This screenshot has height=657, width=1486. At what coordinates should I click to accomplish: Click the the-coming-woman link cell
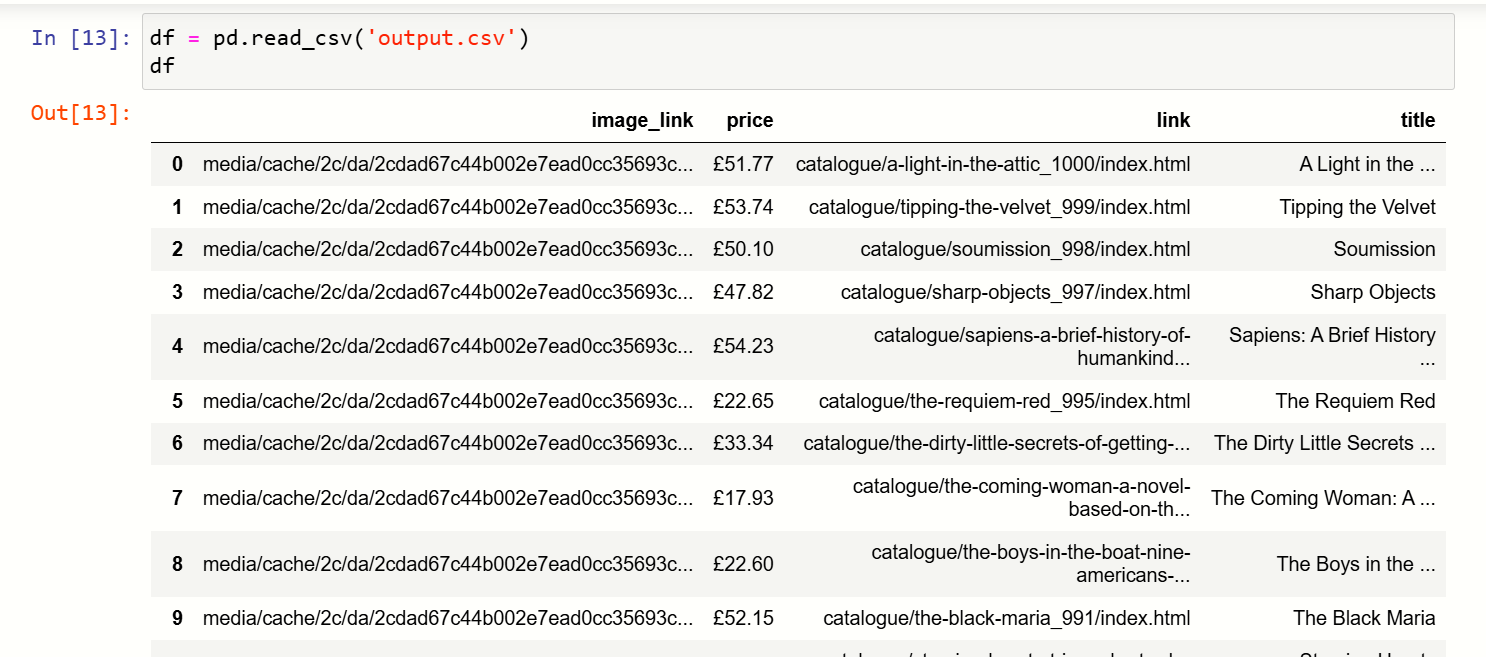click(x=1022, y=497)
